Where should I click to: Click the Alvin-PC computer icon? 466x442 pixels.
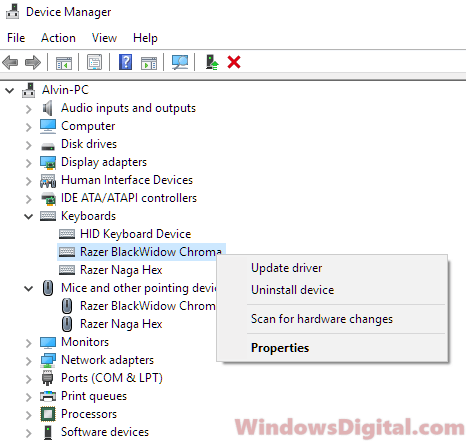29,90
